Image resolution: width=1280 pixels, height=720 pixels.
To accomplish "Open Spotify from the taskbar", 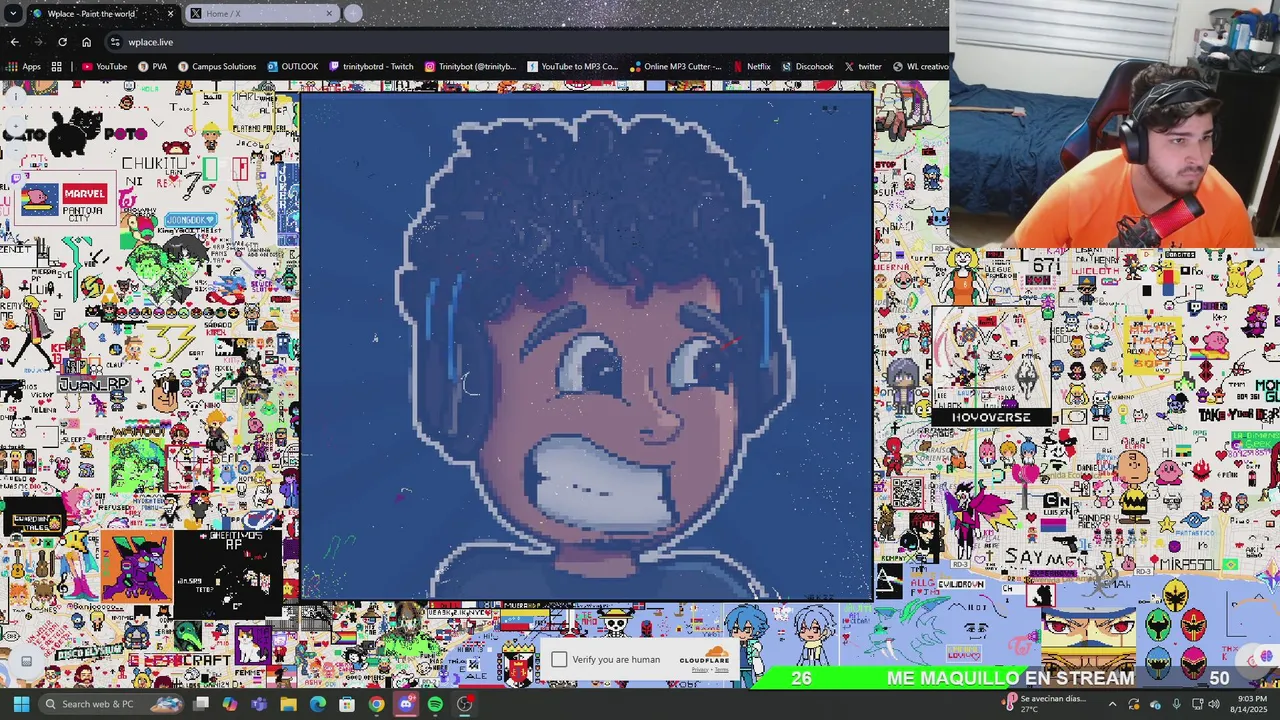I will (435, 704).
